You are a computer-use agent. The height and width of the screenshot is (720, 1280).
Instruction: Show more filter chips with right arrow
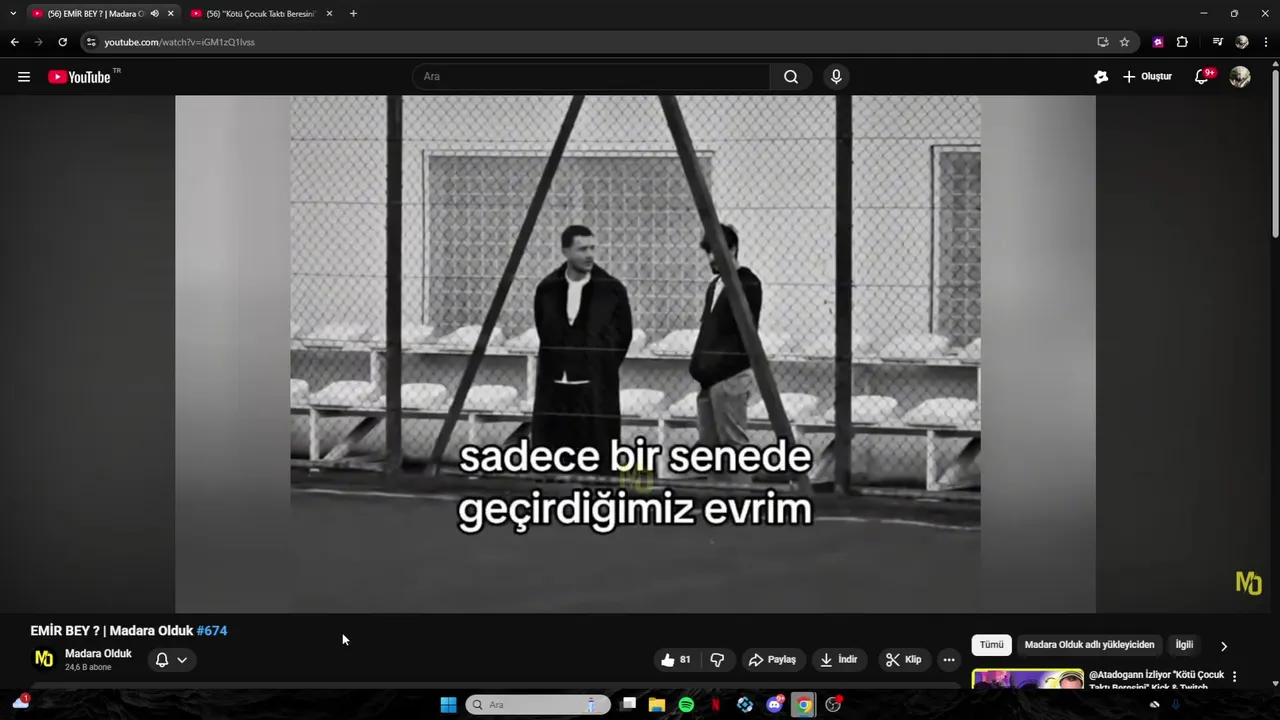pos(1224,646)
